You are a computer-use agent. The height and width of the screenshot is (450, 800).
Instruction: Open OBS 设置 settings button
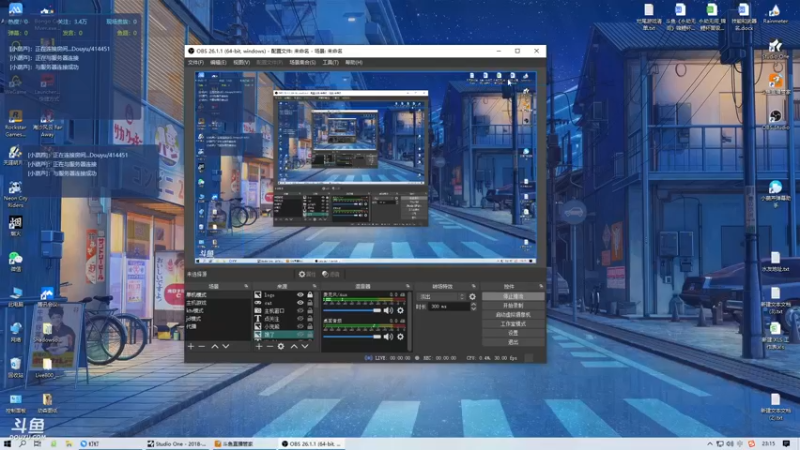pyautogui.click(x=513, y=333)
